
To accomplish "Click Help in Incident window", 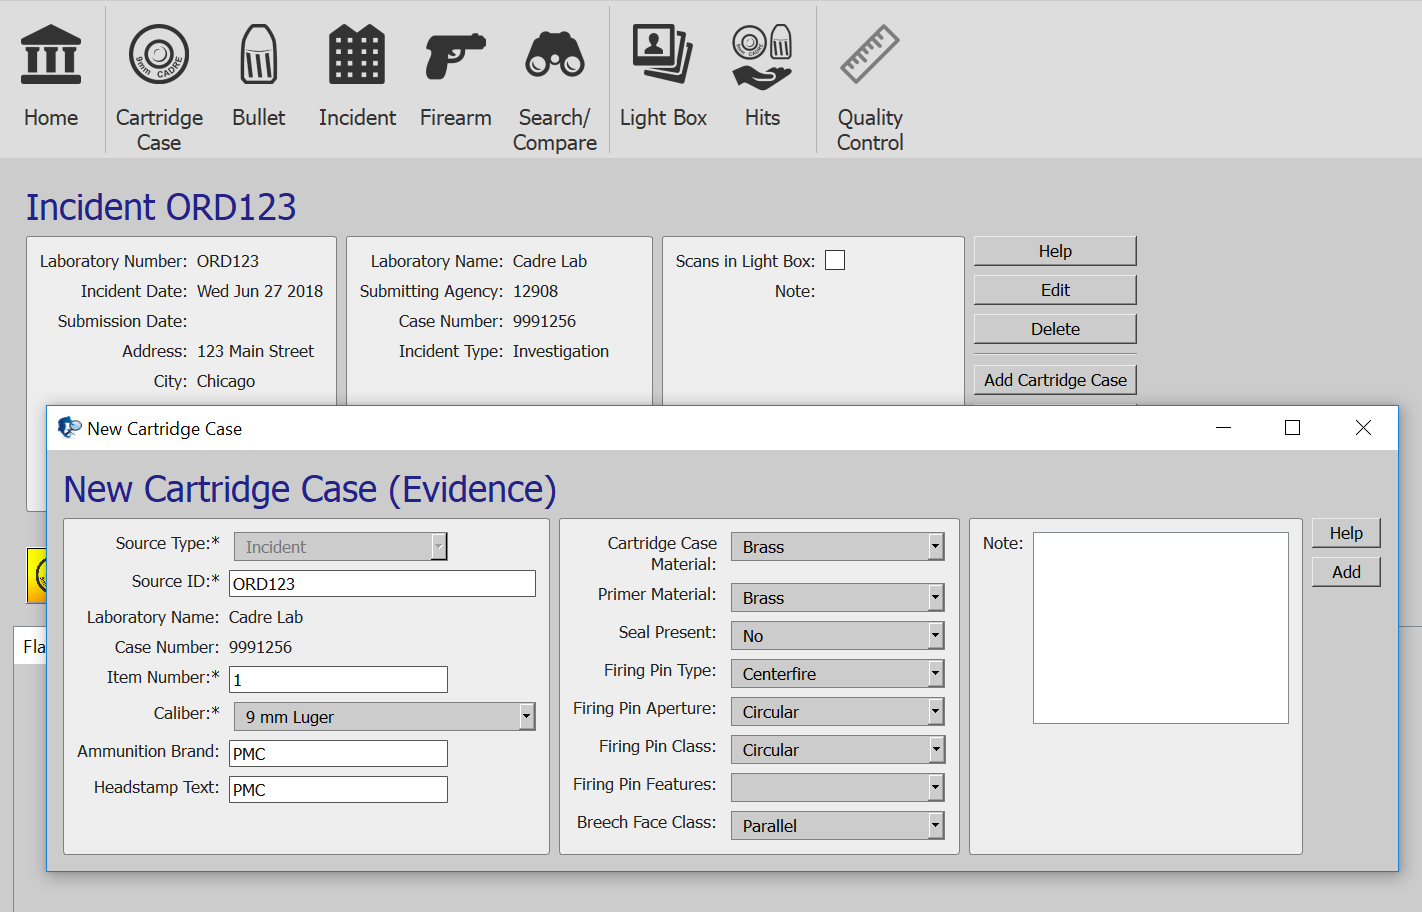I will tap(1055, 251).
